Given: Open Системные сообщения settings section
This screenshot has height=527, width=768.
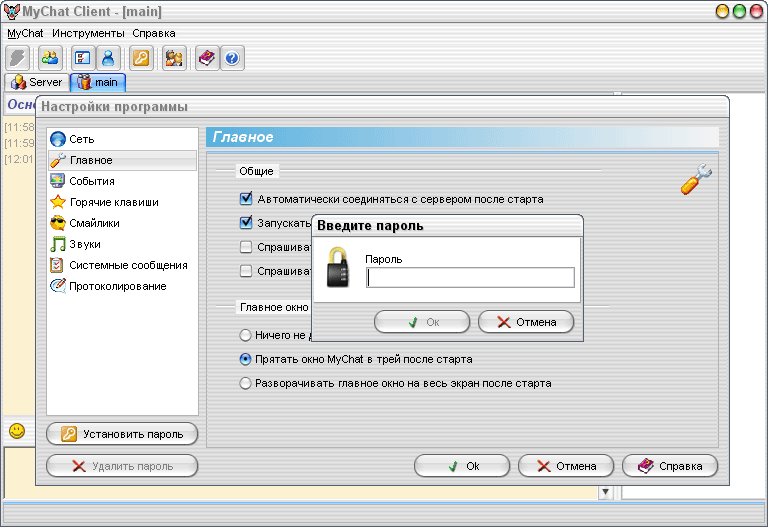Looking at the screenshot, I should click(x=122, y=265).
